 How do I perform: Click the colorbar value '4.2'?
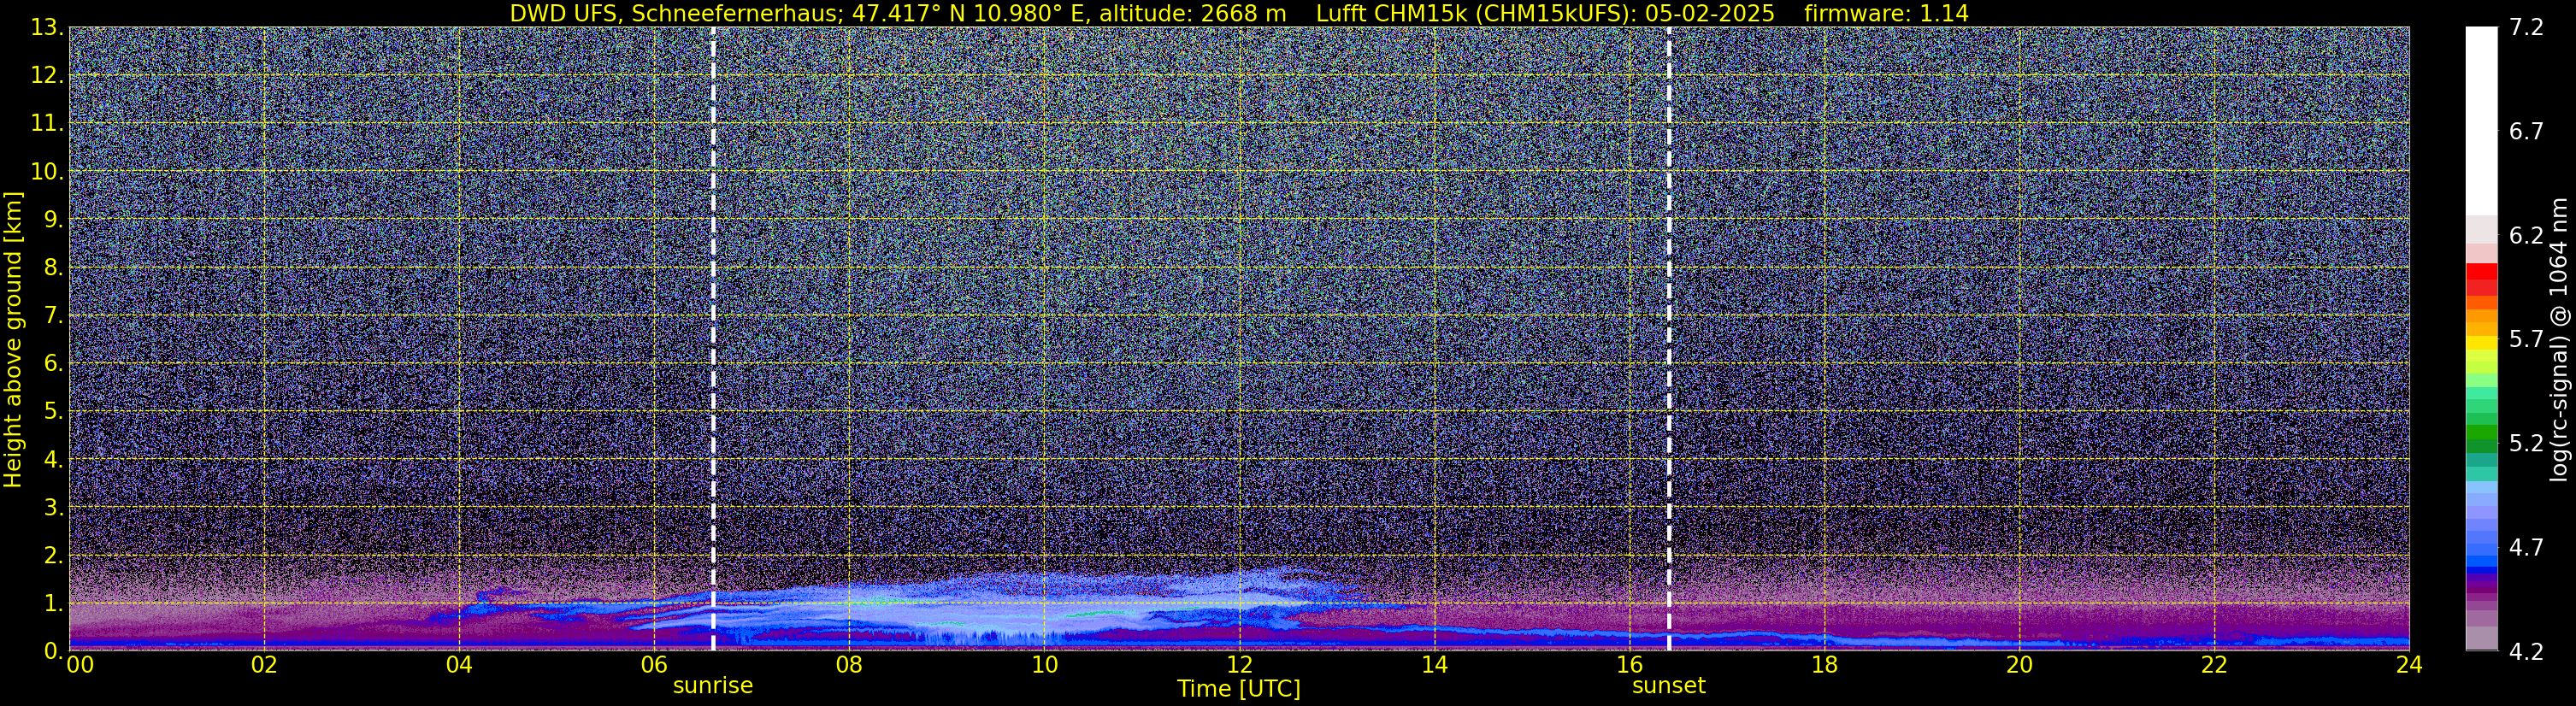coord(2526,651)
